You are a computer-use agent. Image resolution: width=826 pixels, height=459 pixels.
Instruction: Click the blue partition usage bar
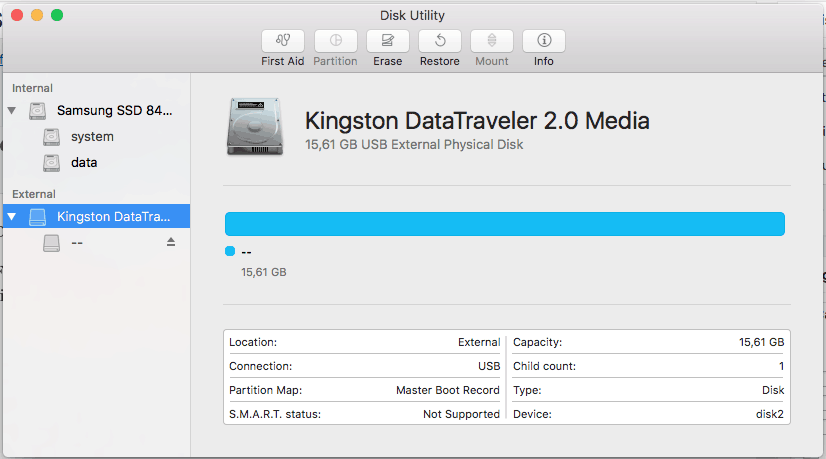(x=505, y=224)
